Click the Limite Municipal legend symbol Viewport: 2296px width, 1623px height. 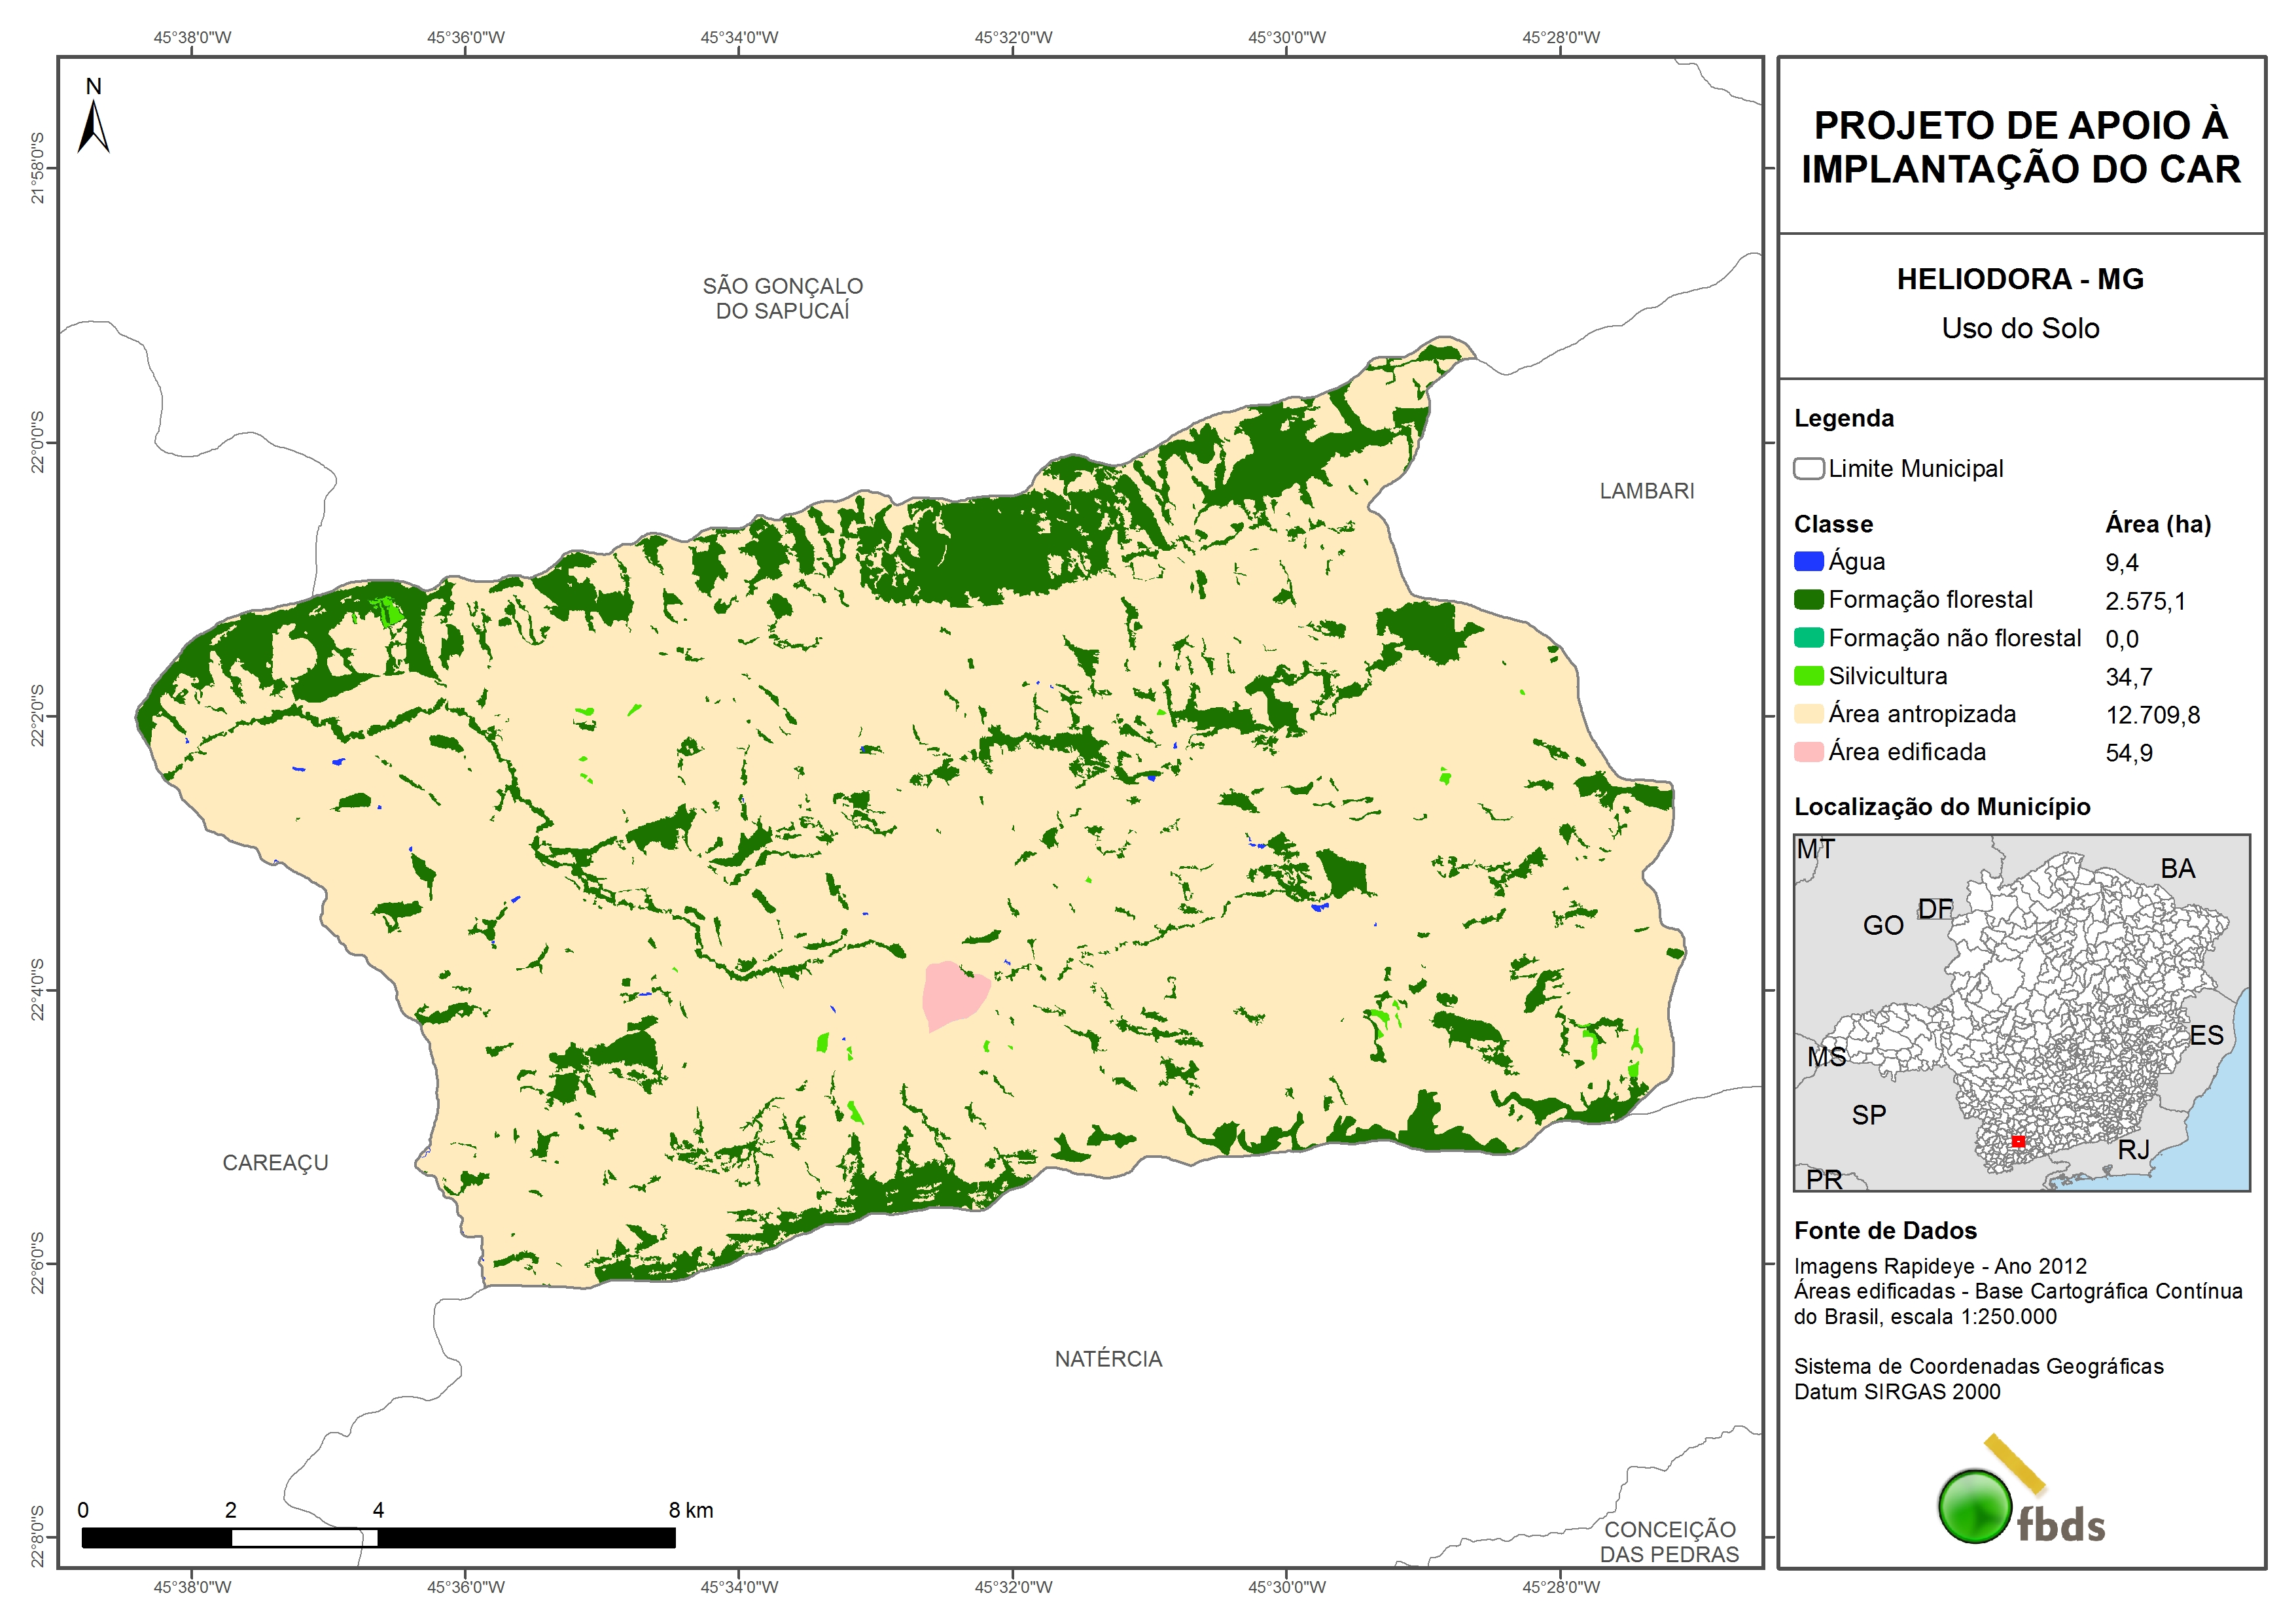1808,469
